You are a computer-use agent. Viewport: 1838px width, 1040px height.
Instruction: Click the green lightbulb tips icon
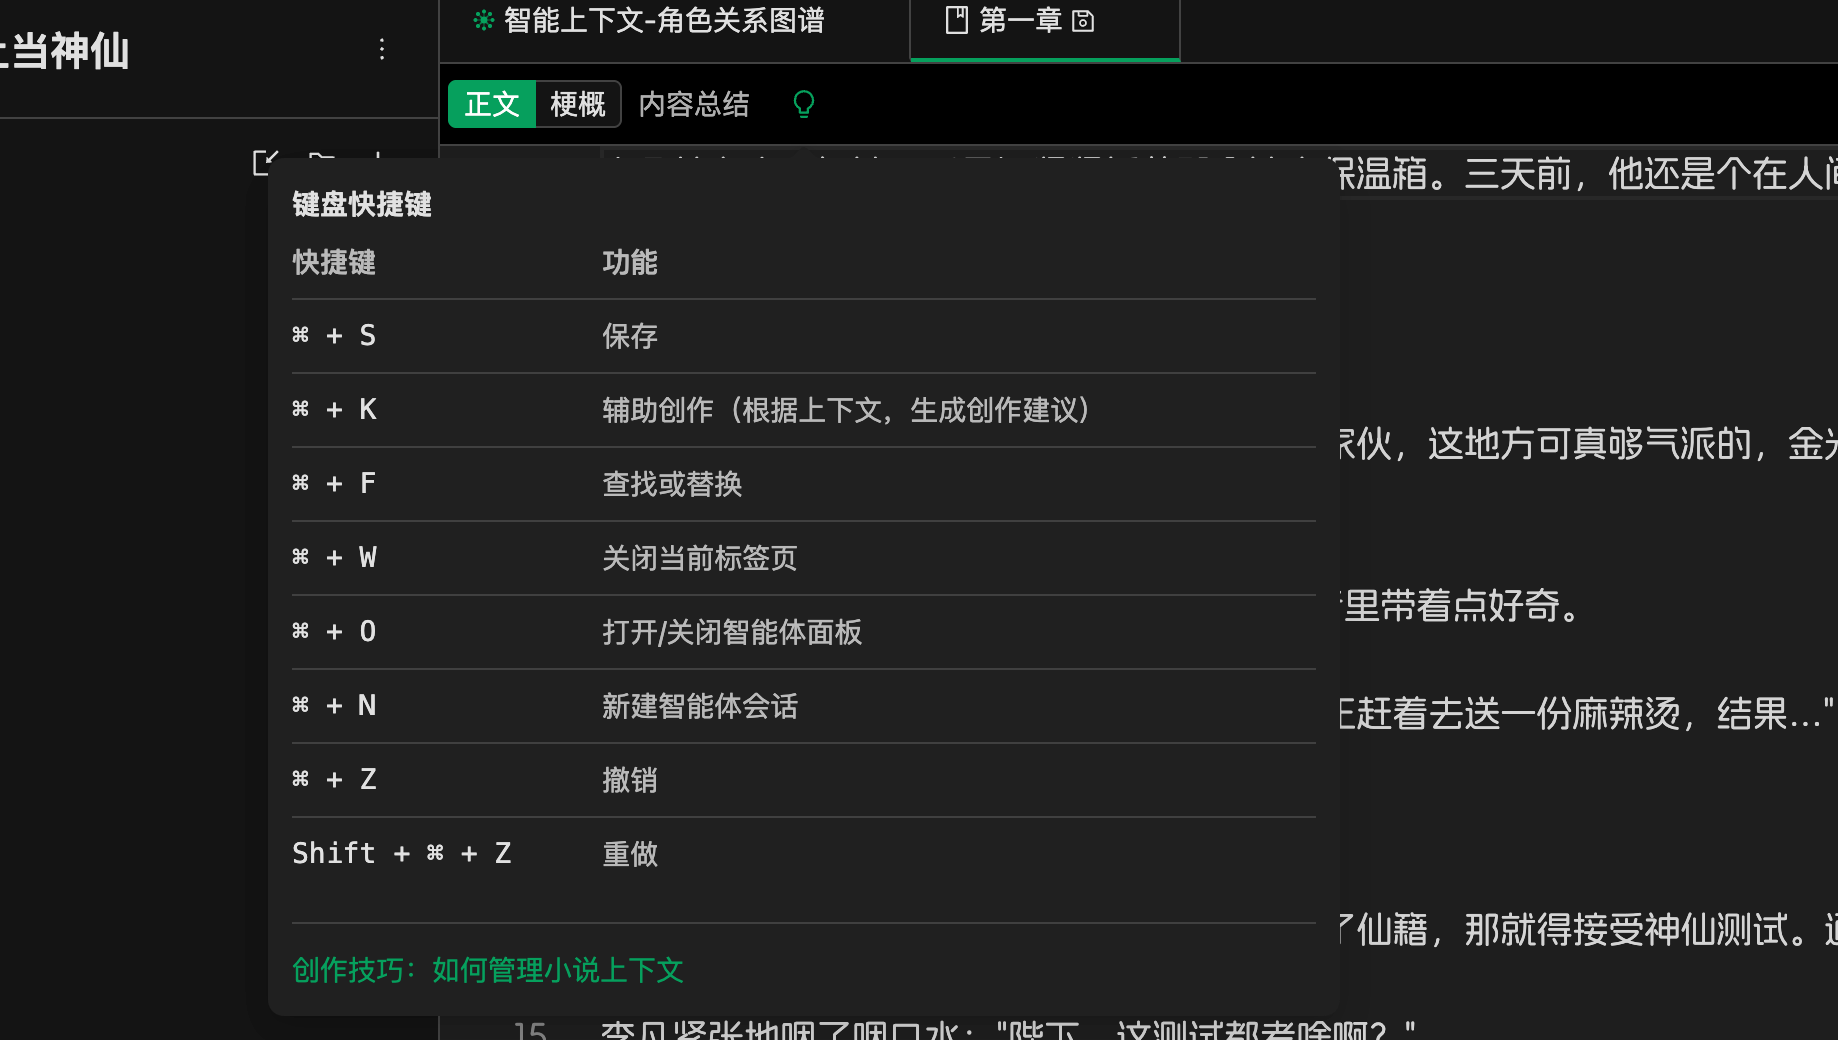(x=803, y=104)
